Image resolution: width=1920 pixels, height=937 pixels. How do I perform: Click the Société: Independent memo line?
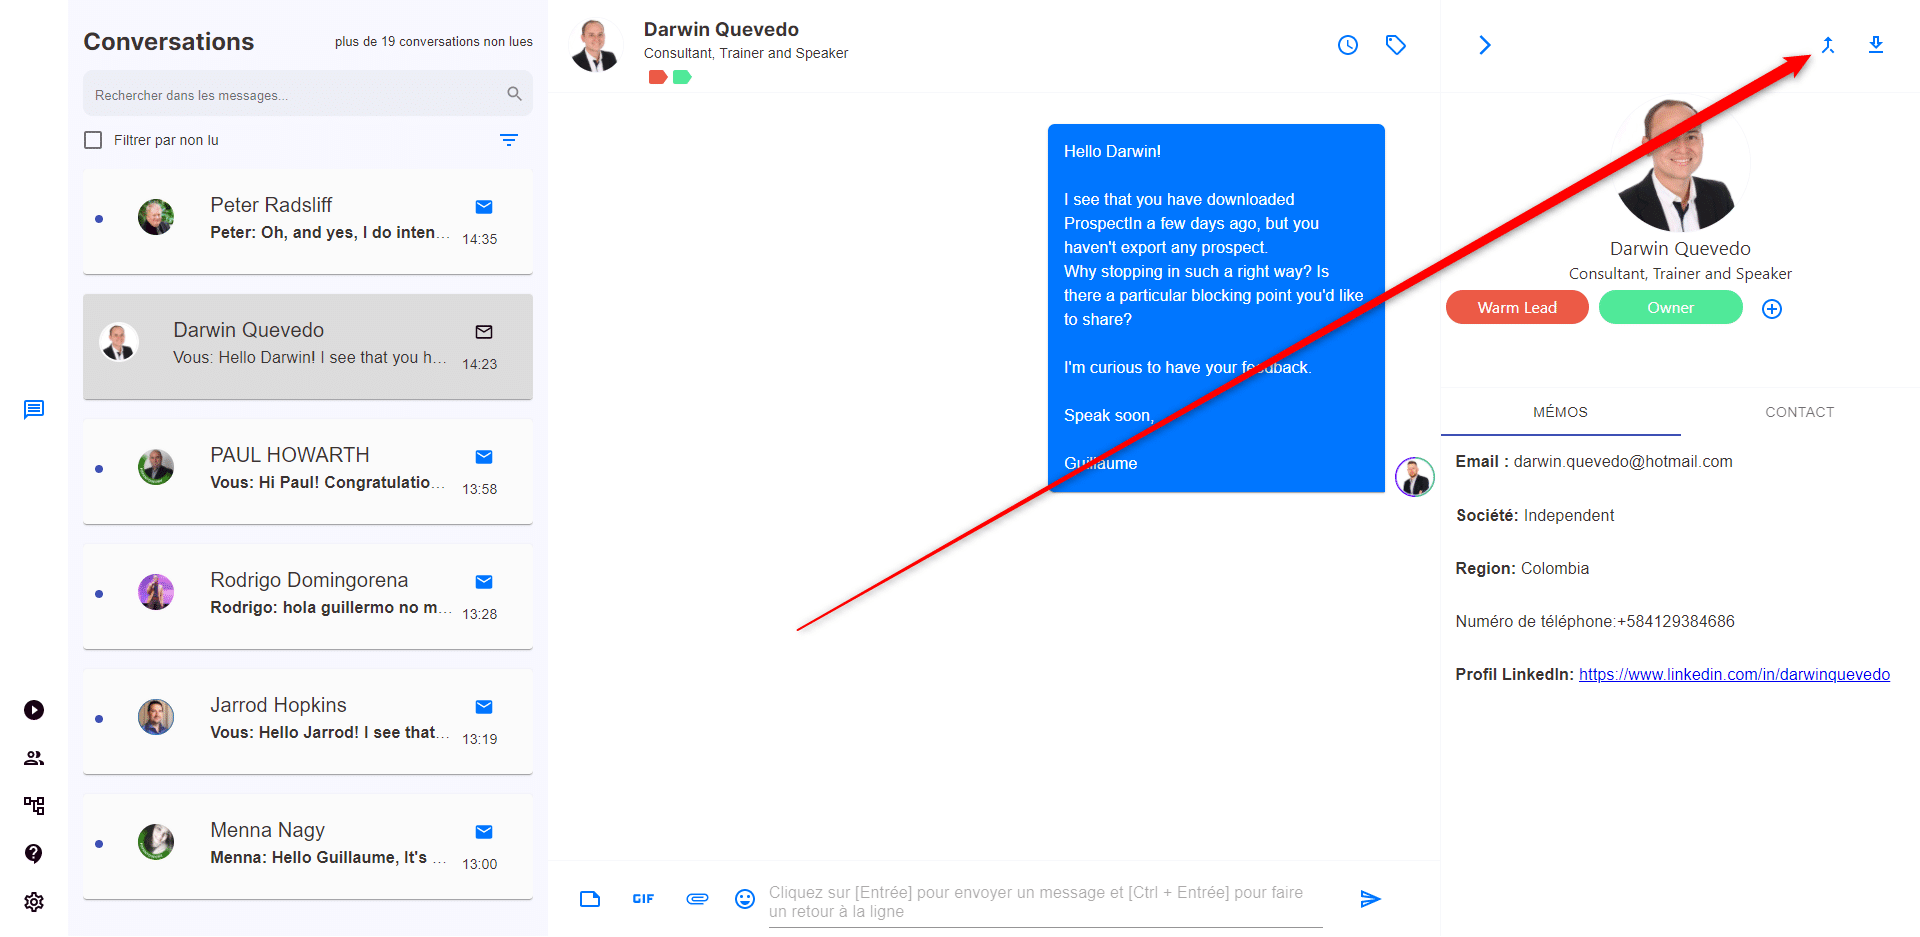1535,516
